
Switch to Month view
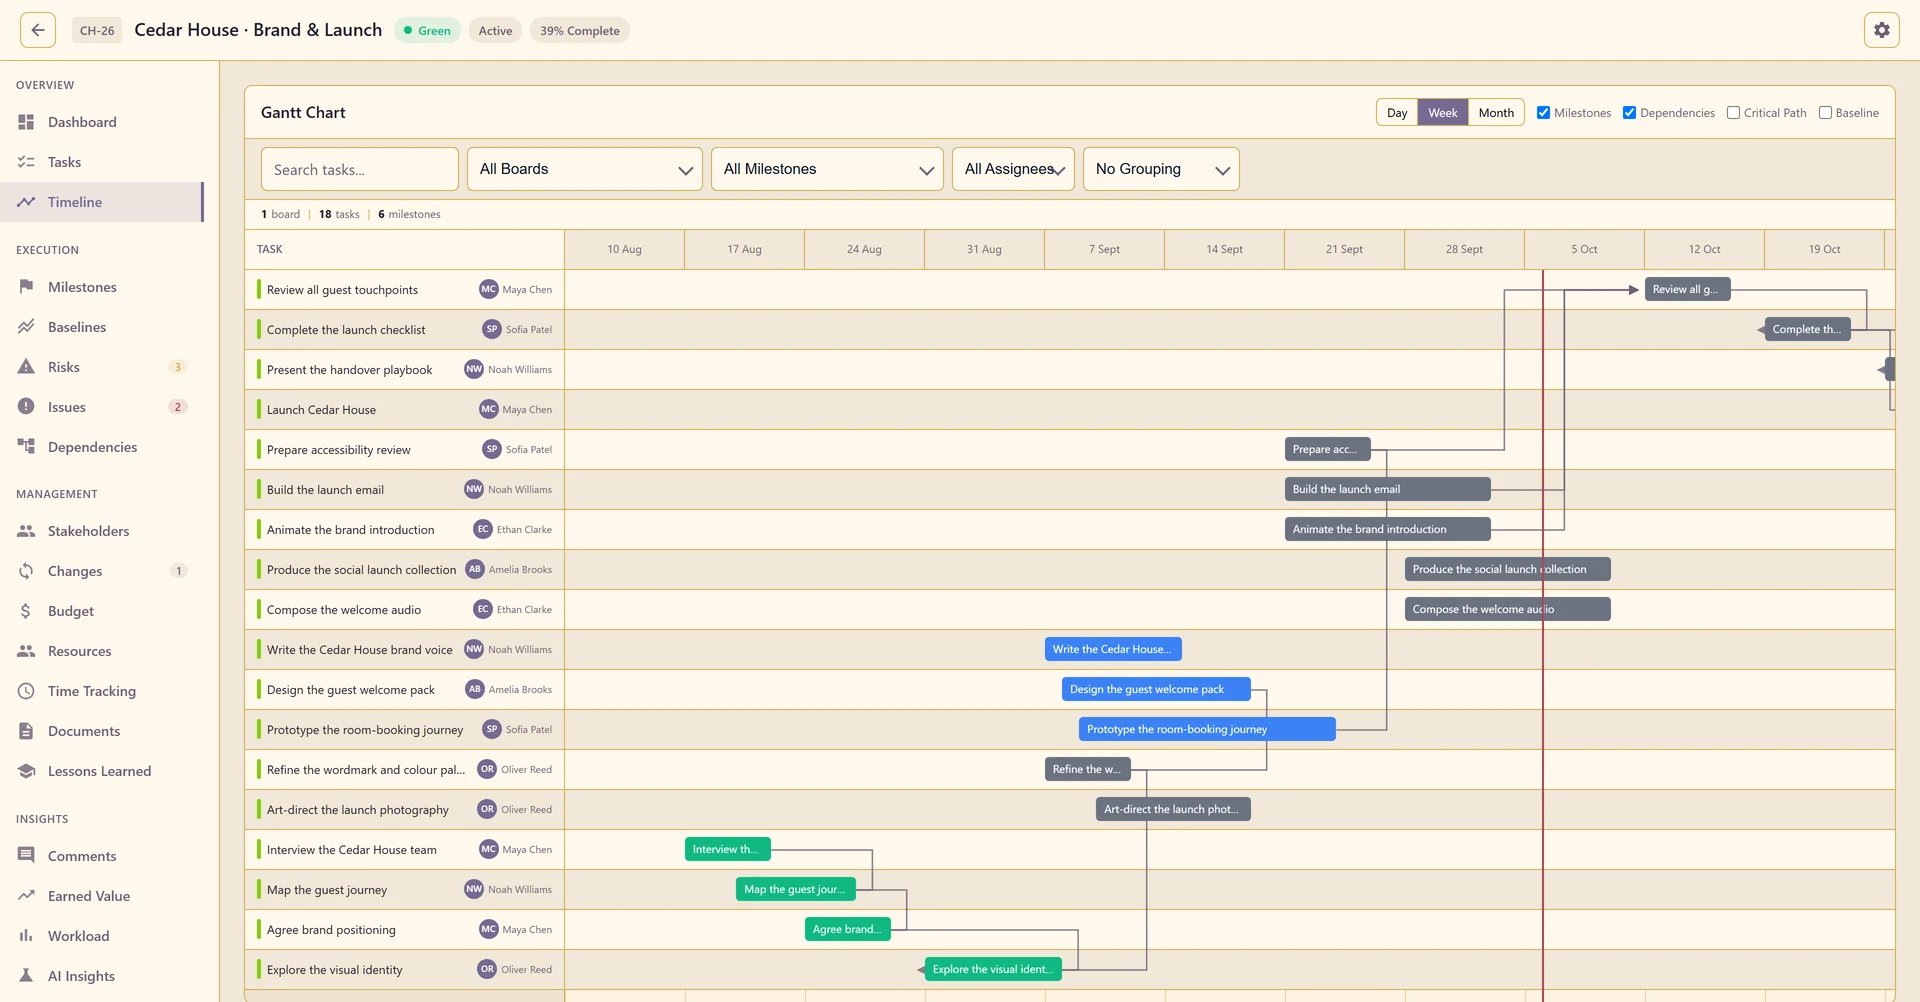(x=1496, y=113)
